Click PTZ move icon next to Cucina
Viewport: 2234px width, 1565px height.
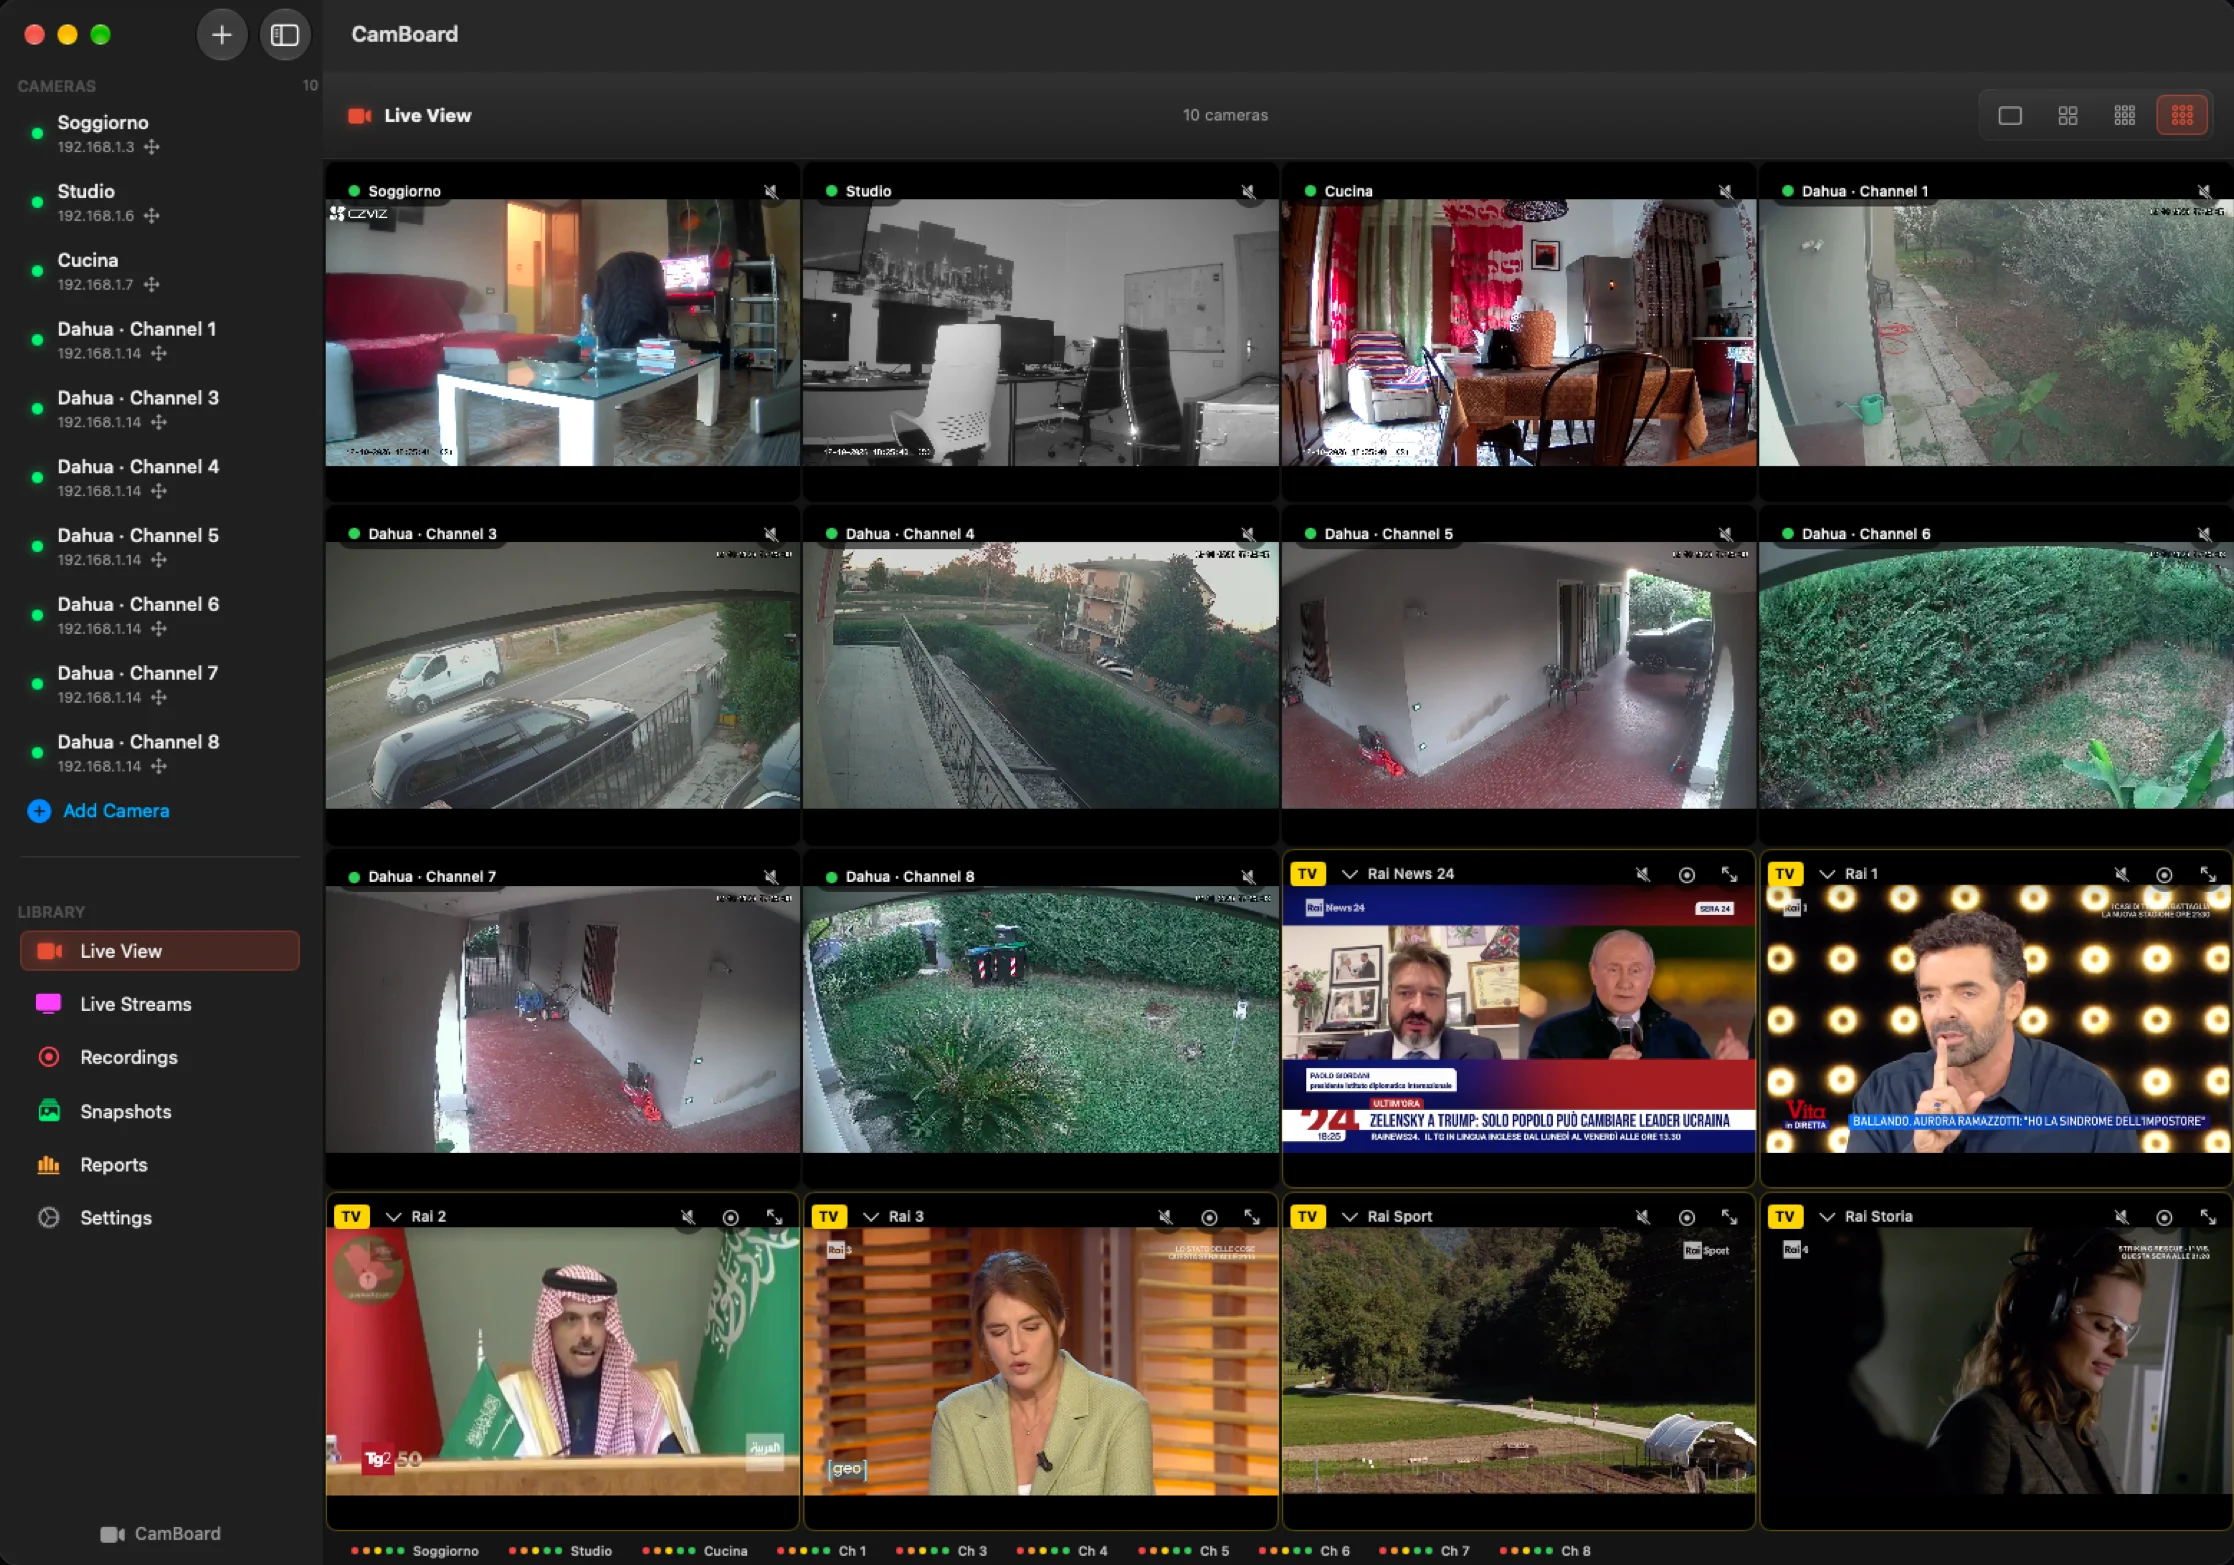151,285
